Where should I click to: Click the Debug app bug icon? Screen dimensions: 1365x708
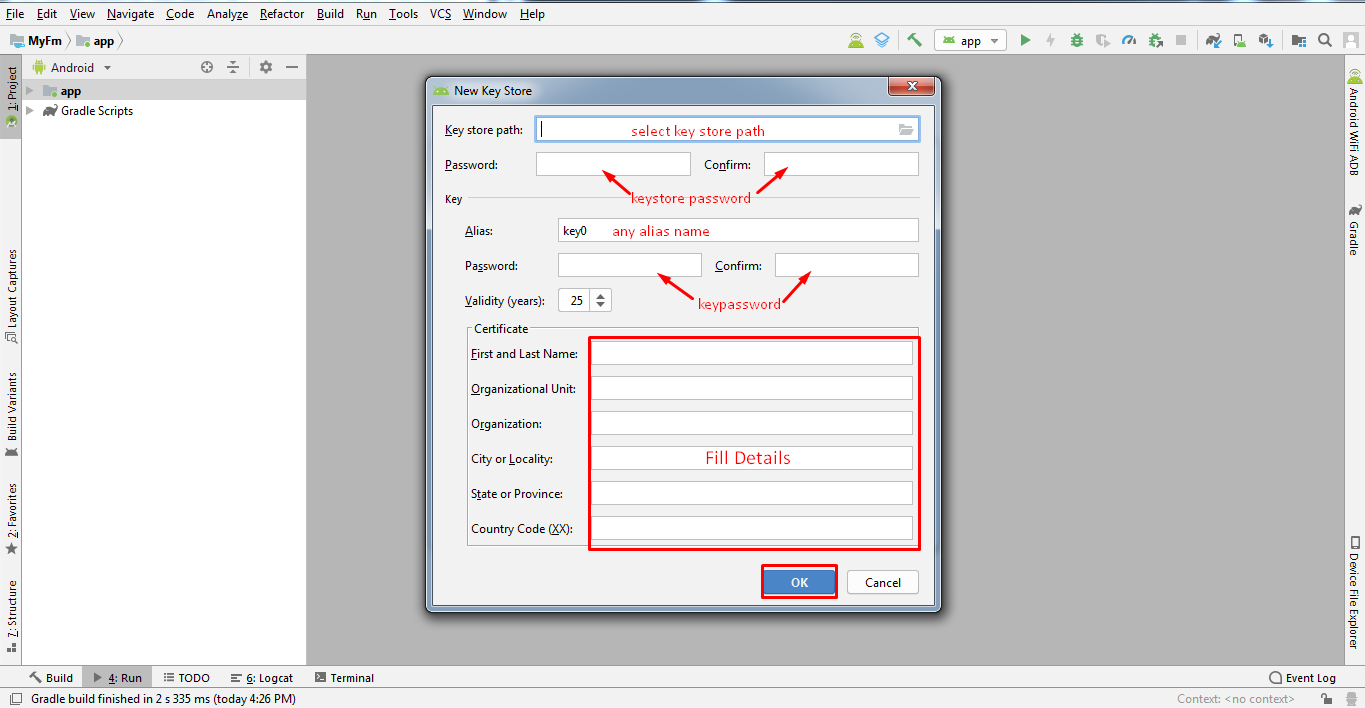click(1077, 40)
